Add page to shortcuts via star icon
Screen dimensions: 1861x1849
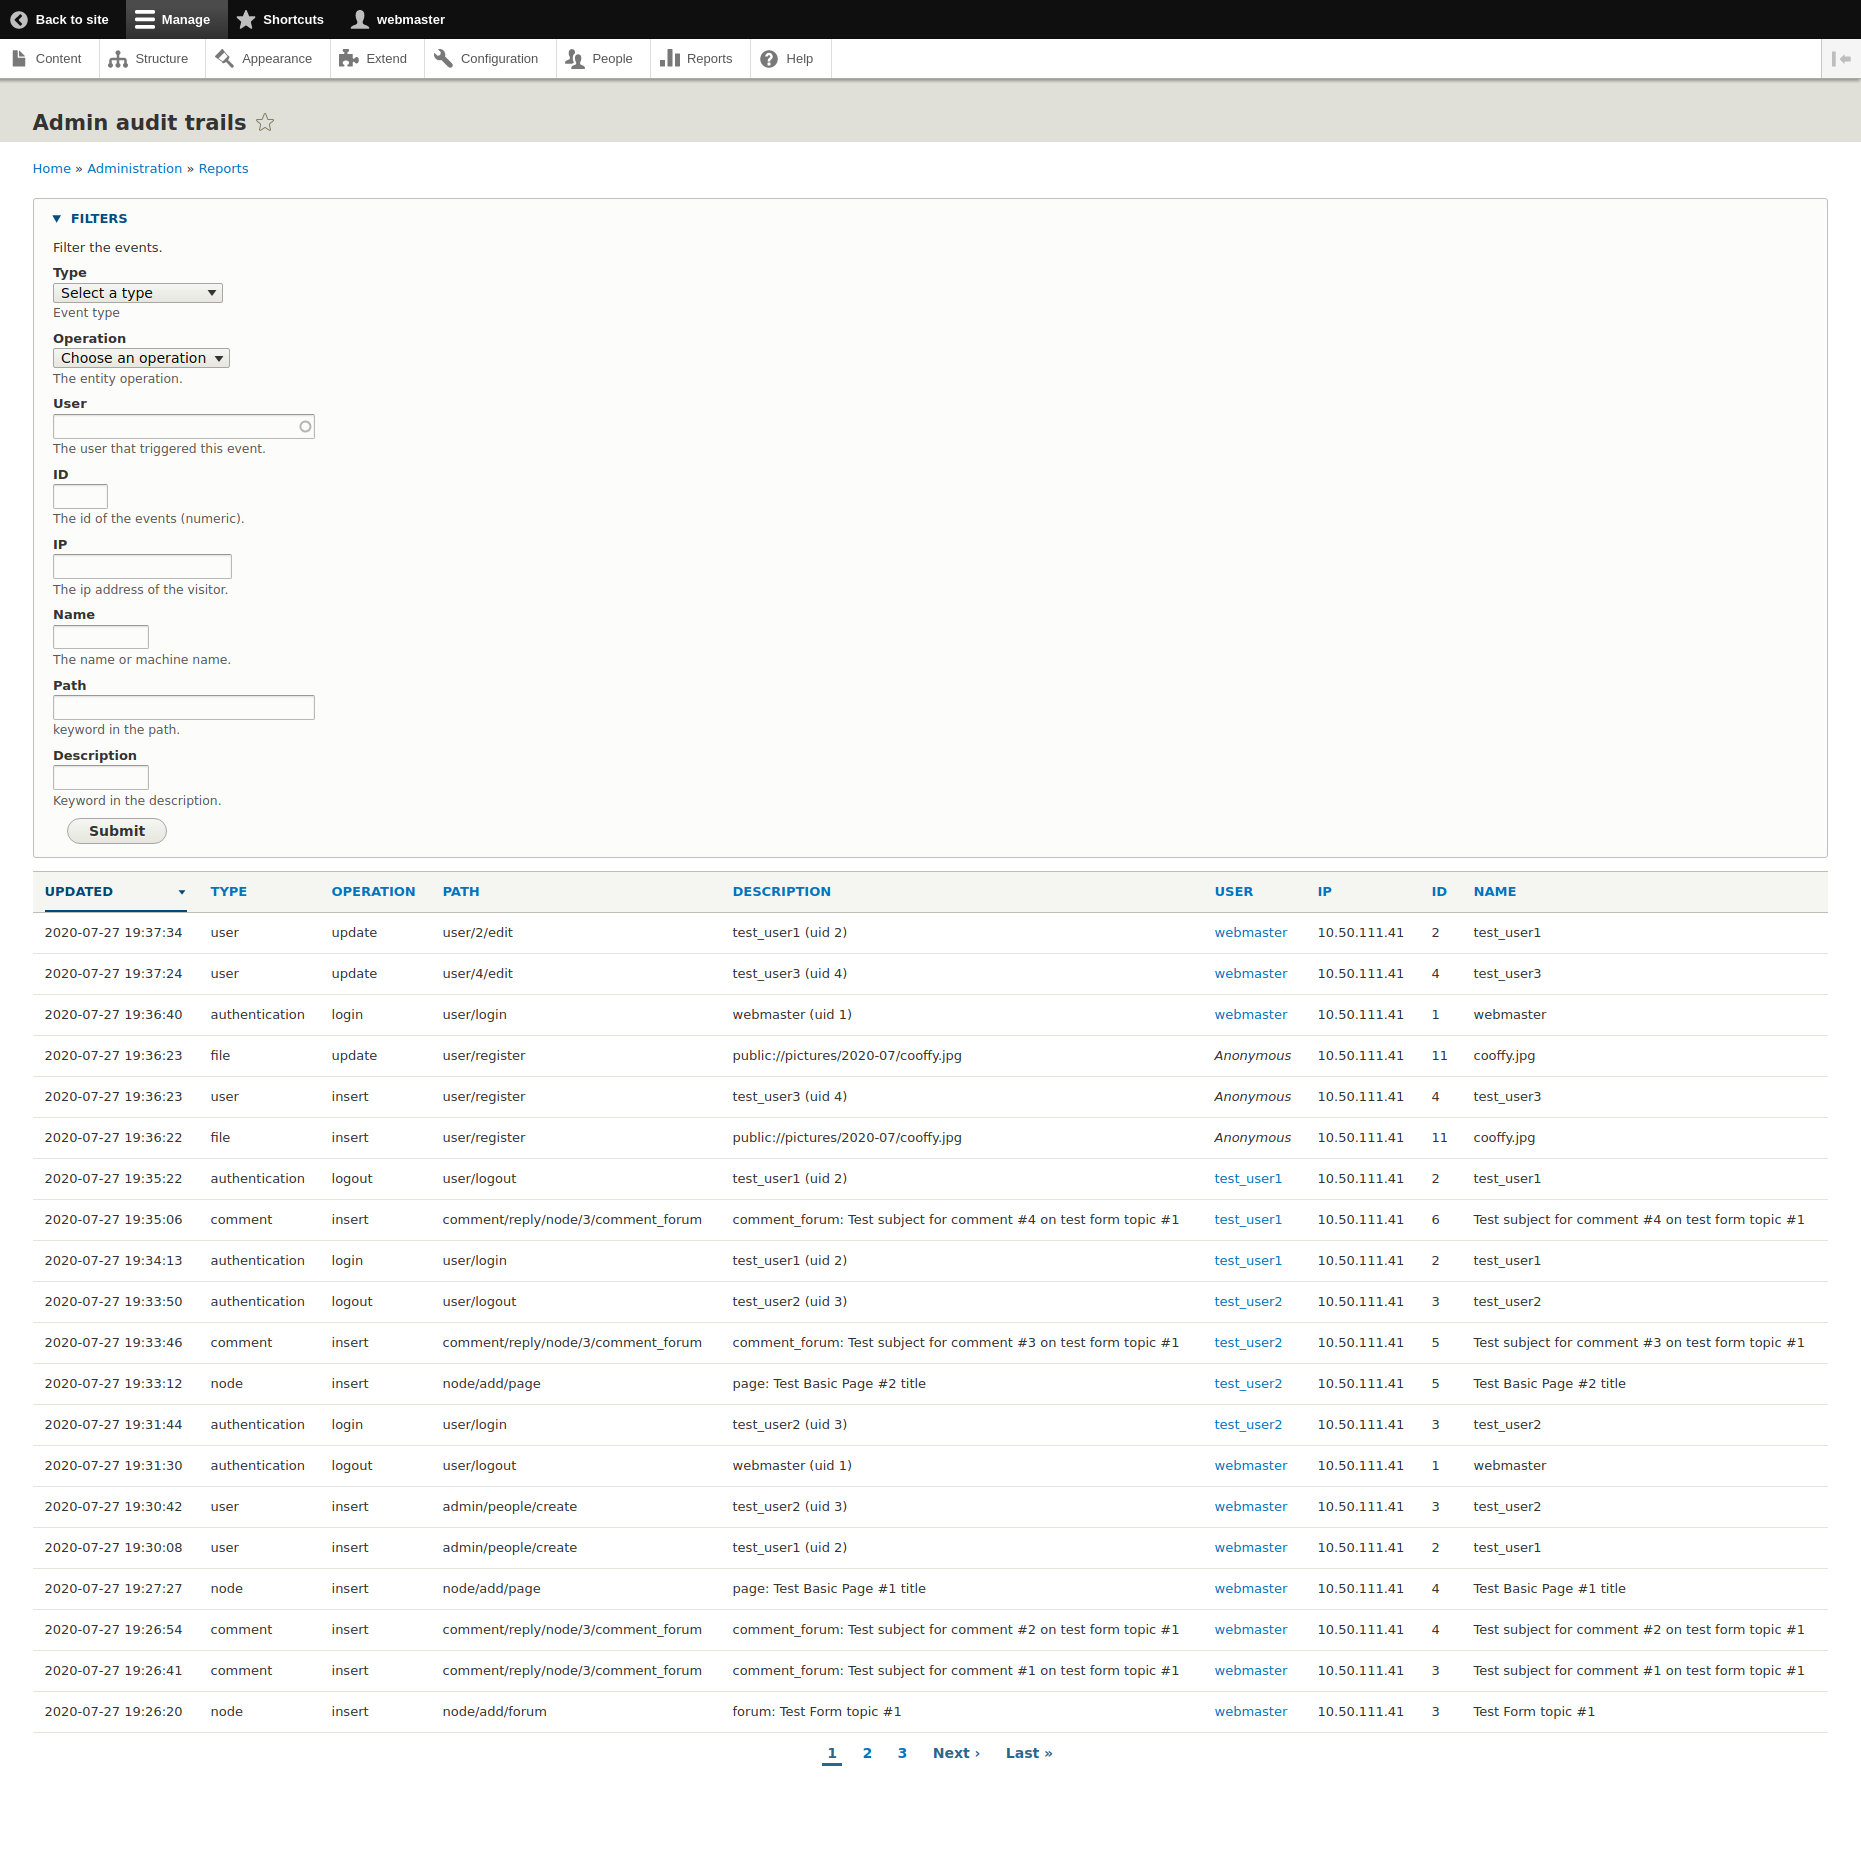pyautogui.click(x=265, y=123)
